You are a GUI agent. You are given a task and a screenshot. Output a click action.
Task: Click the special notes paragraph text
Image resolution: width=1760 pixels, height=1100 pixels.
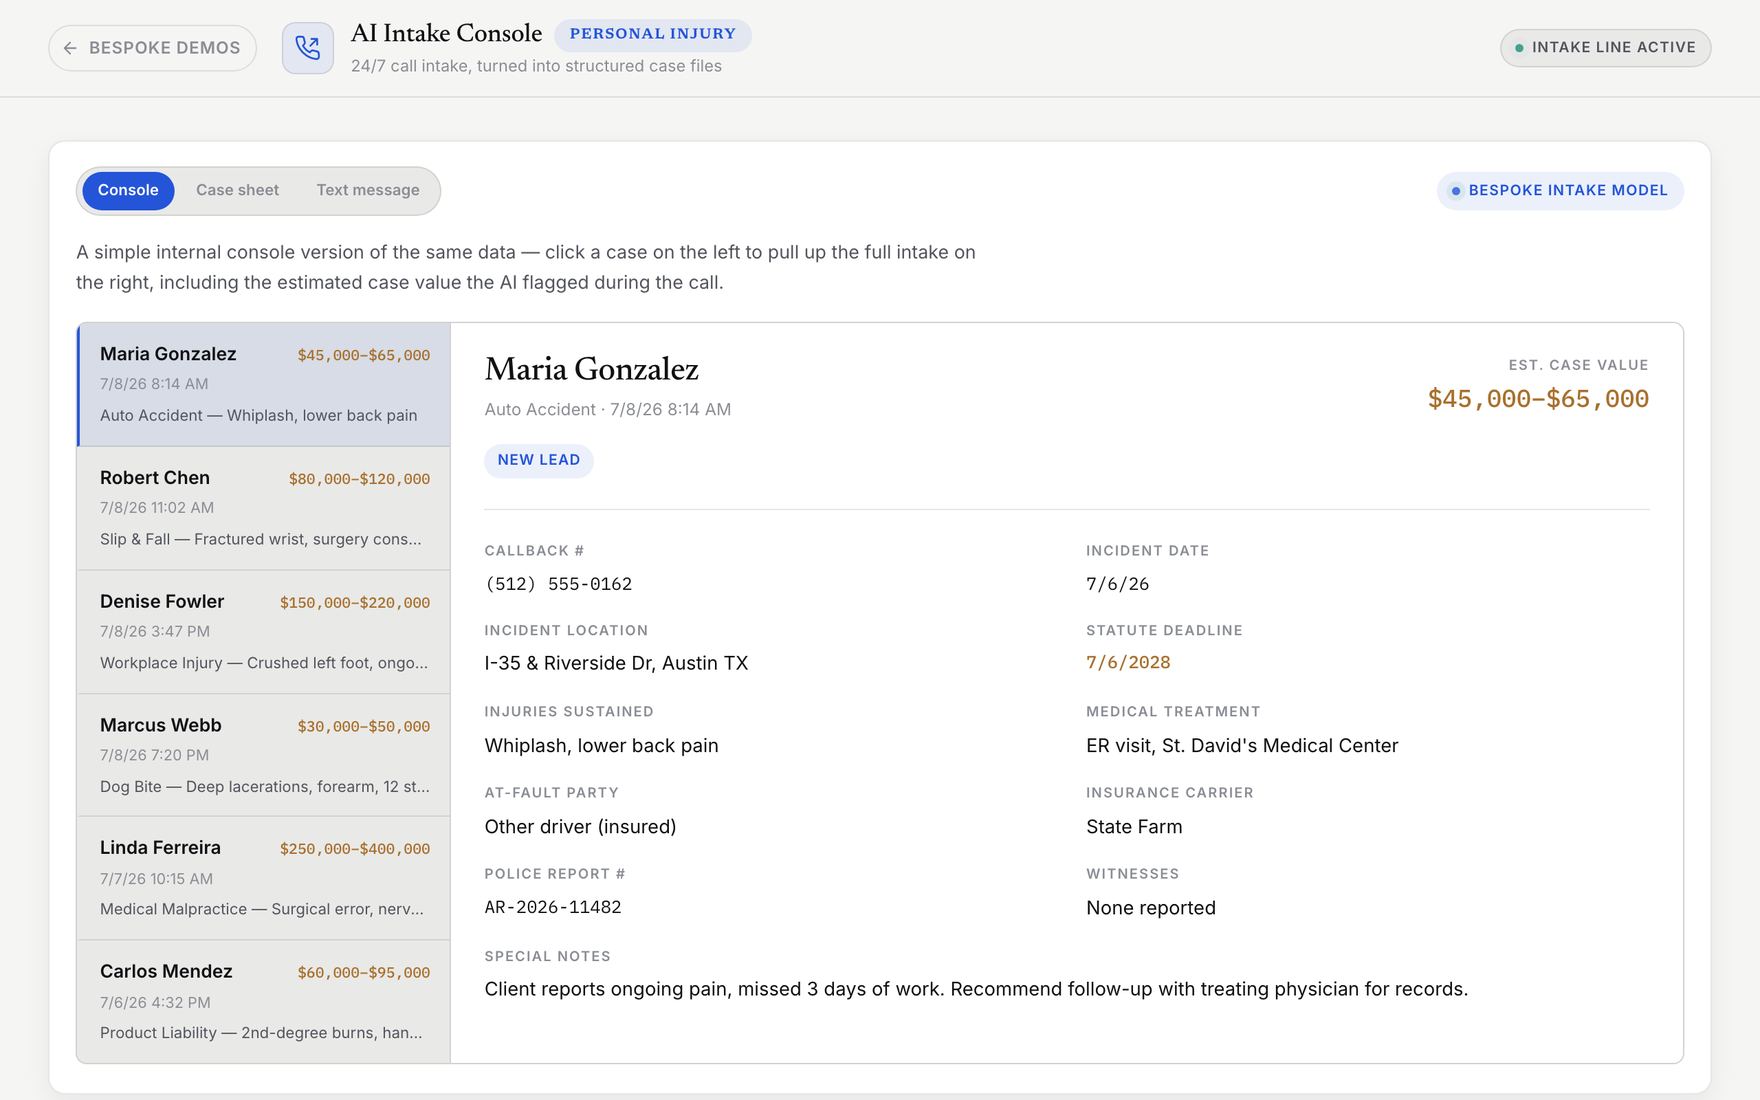point(976,989)
